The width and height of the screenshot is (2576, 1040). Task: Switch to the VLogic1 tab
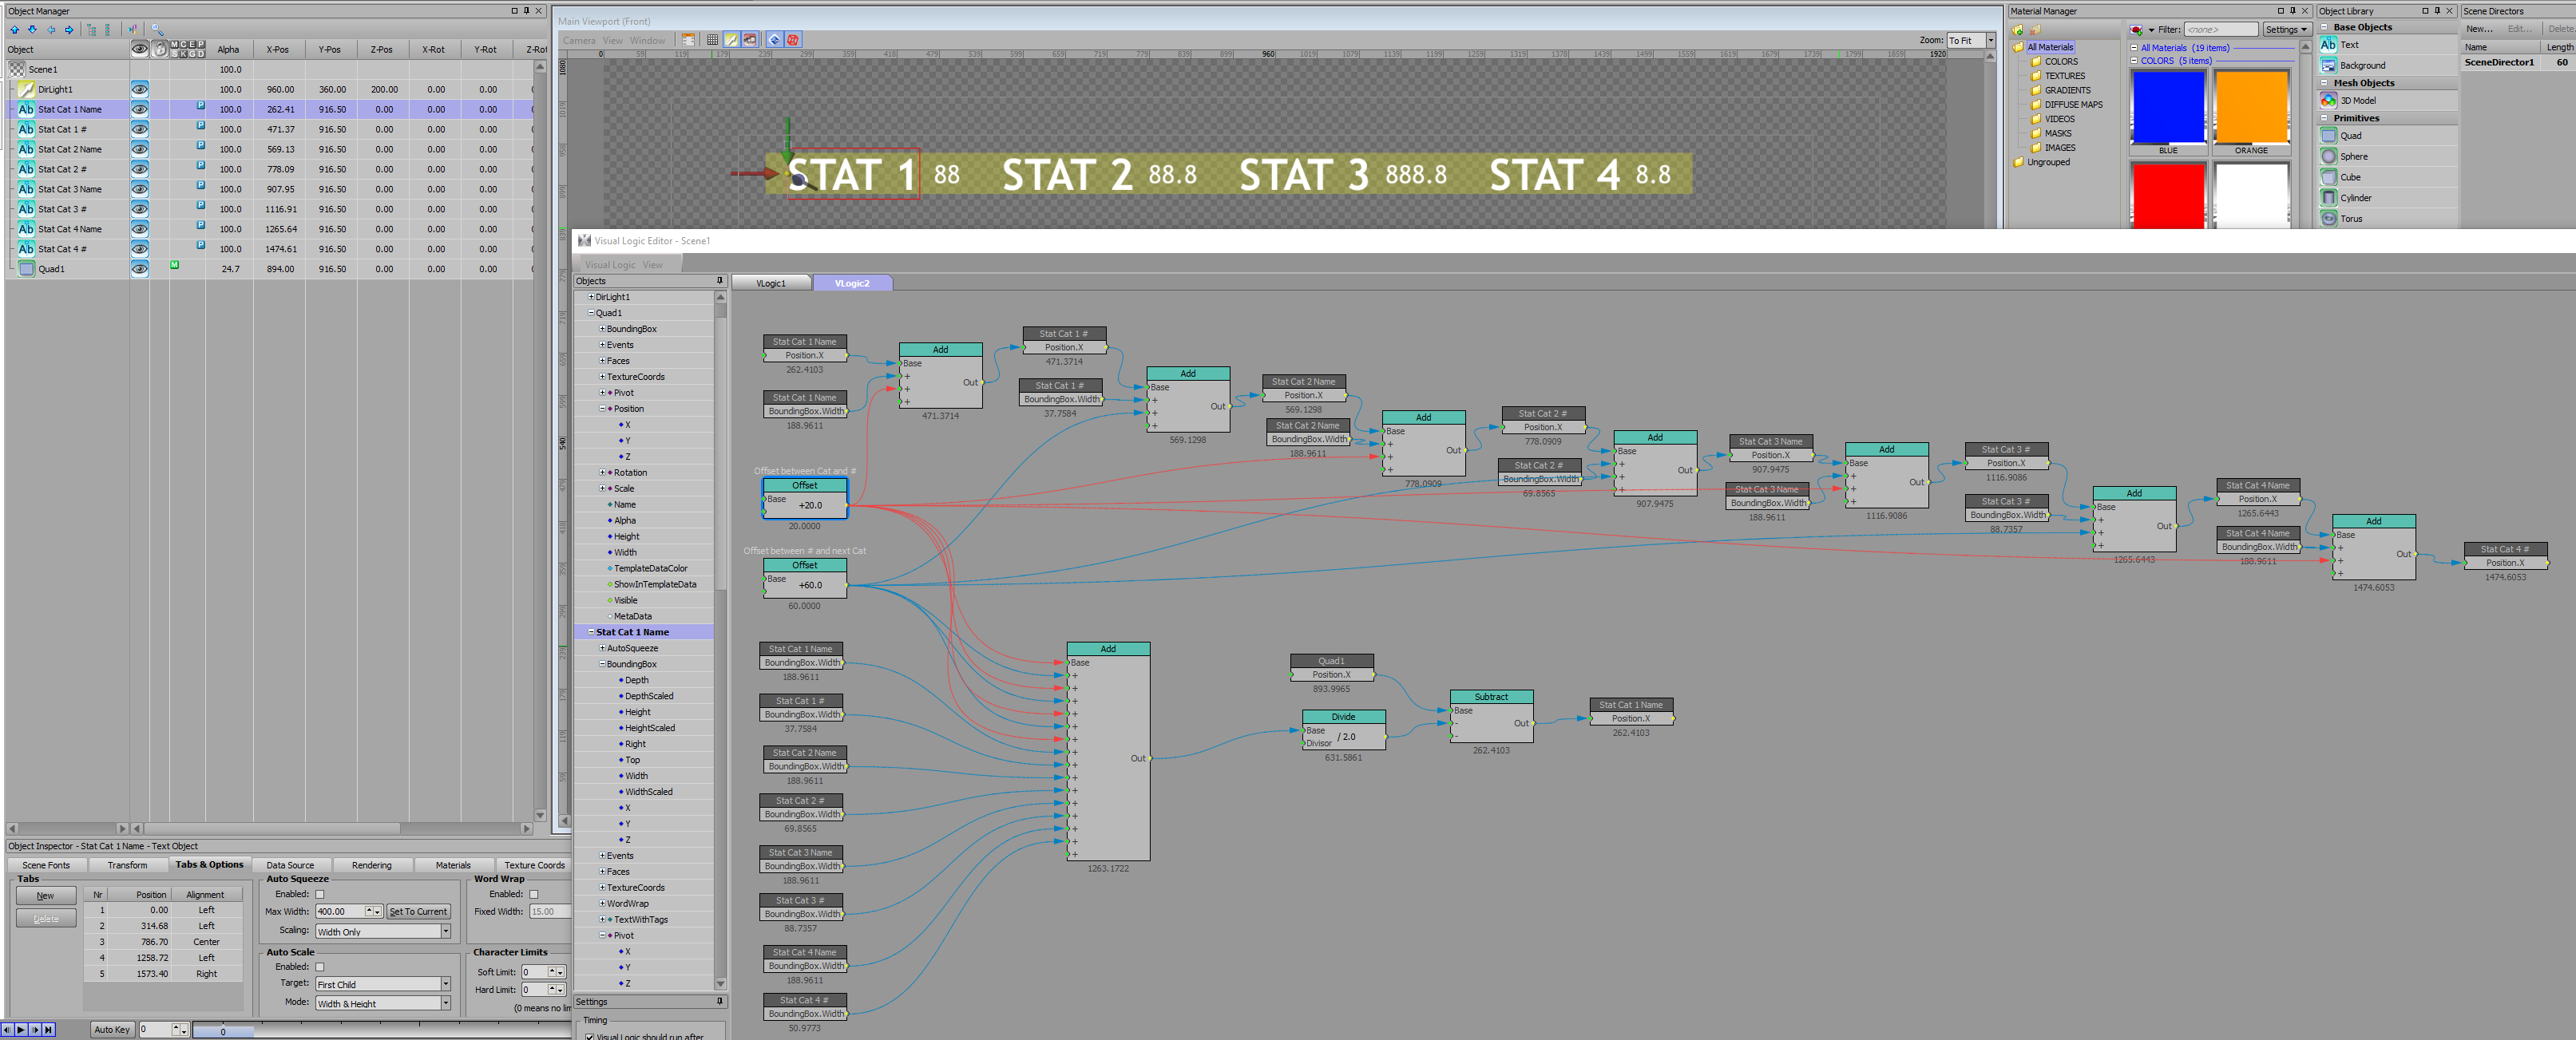pyautogui.click(x=770, y=283)
